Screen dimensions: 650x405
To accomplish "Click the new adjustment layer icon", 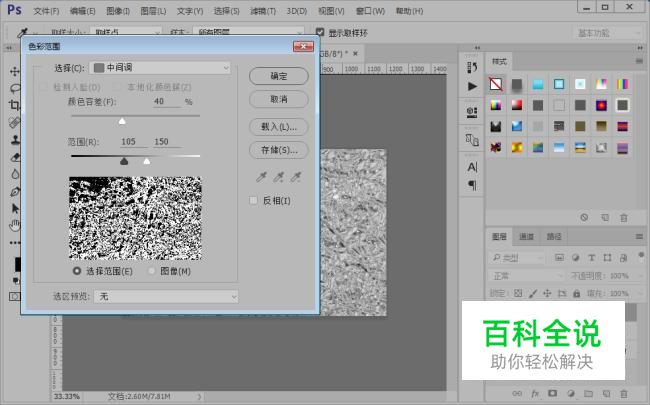I will coord(571,393).
